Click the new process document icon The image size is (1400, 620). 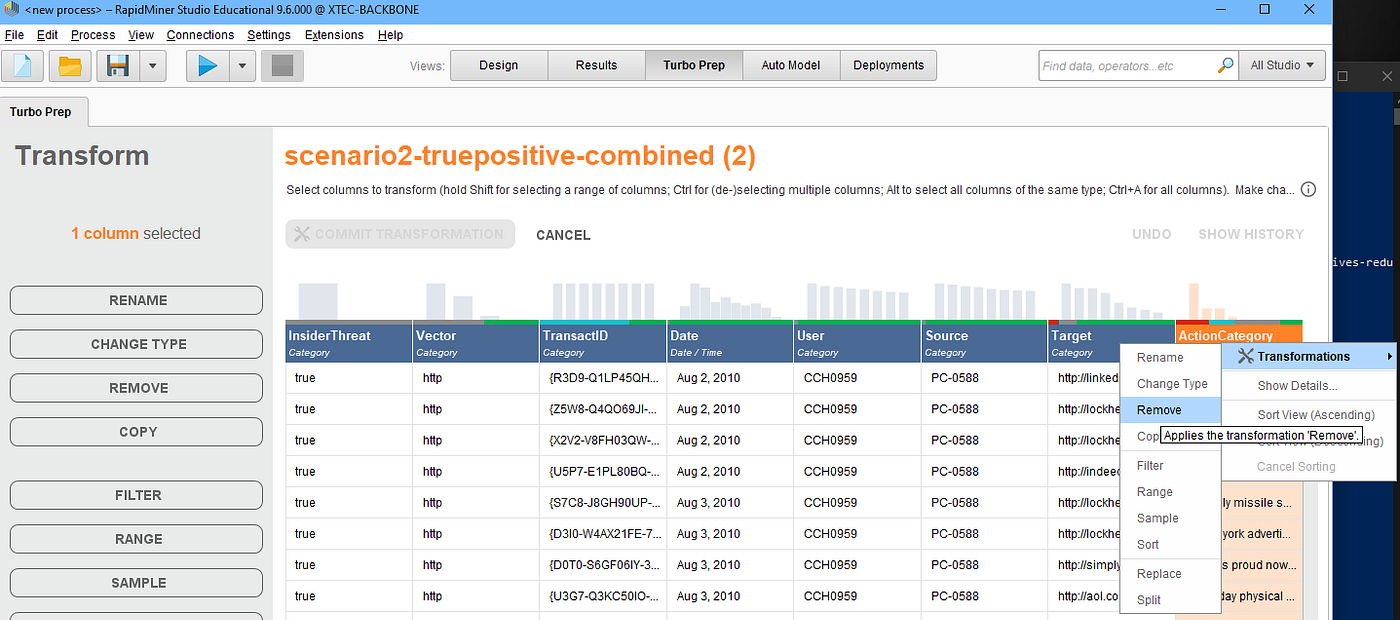(23, 66)
